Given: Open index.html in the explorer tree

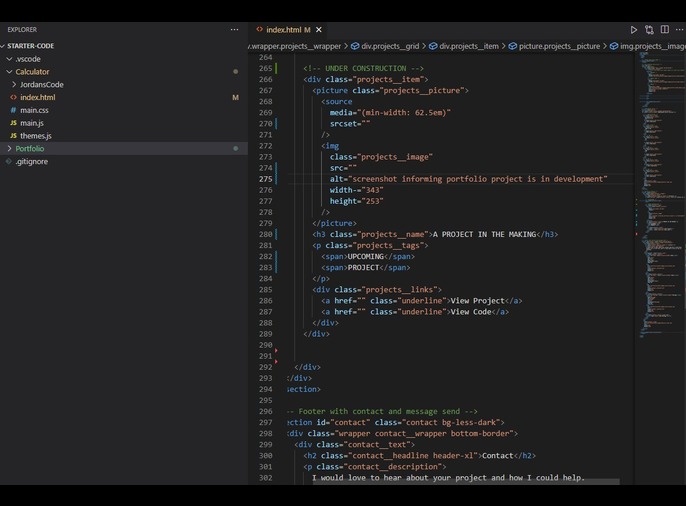Looking at the screenshot, I should pos(38,98).
